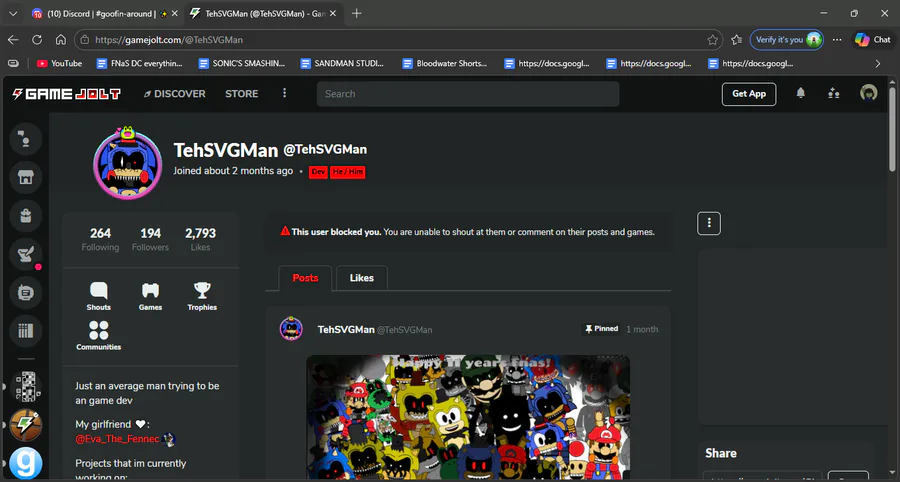Switch to the Likes tab
Image resolution: width=900 pixels, height=482 pixels.
click(362, 278)
